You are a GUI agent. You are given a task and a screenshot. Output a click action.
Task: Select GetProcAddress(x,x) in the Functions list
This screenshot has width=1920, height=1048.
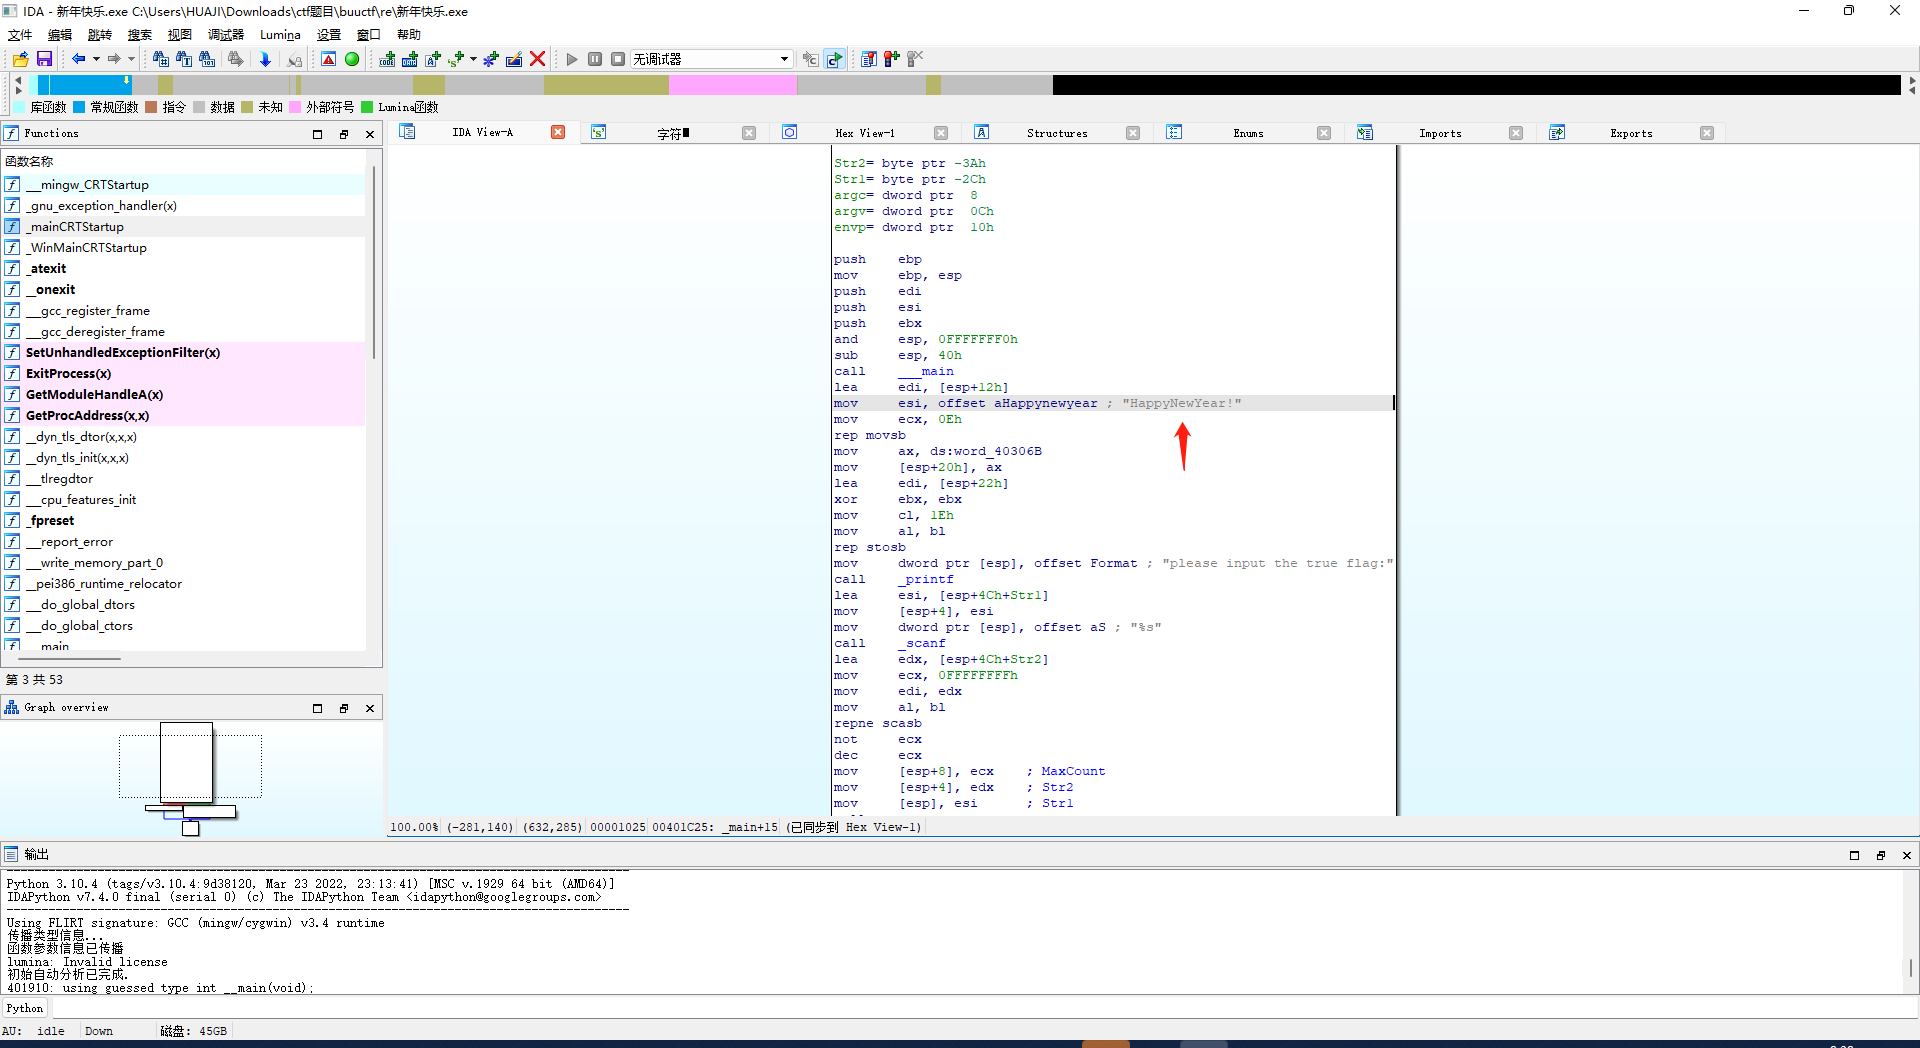pos(184,415)
